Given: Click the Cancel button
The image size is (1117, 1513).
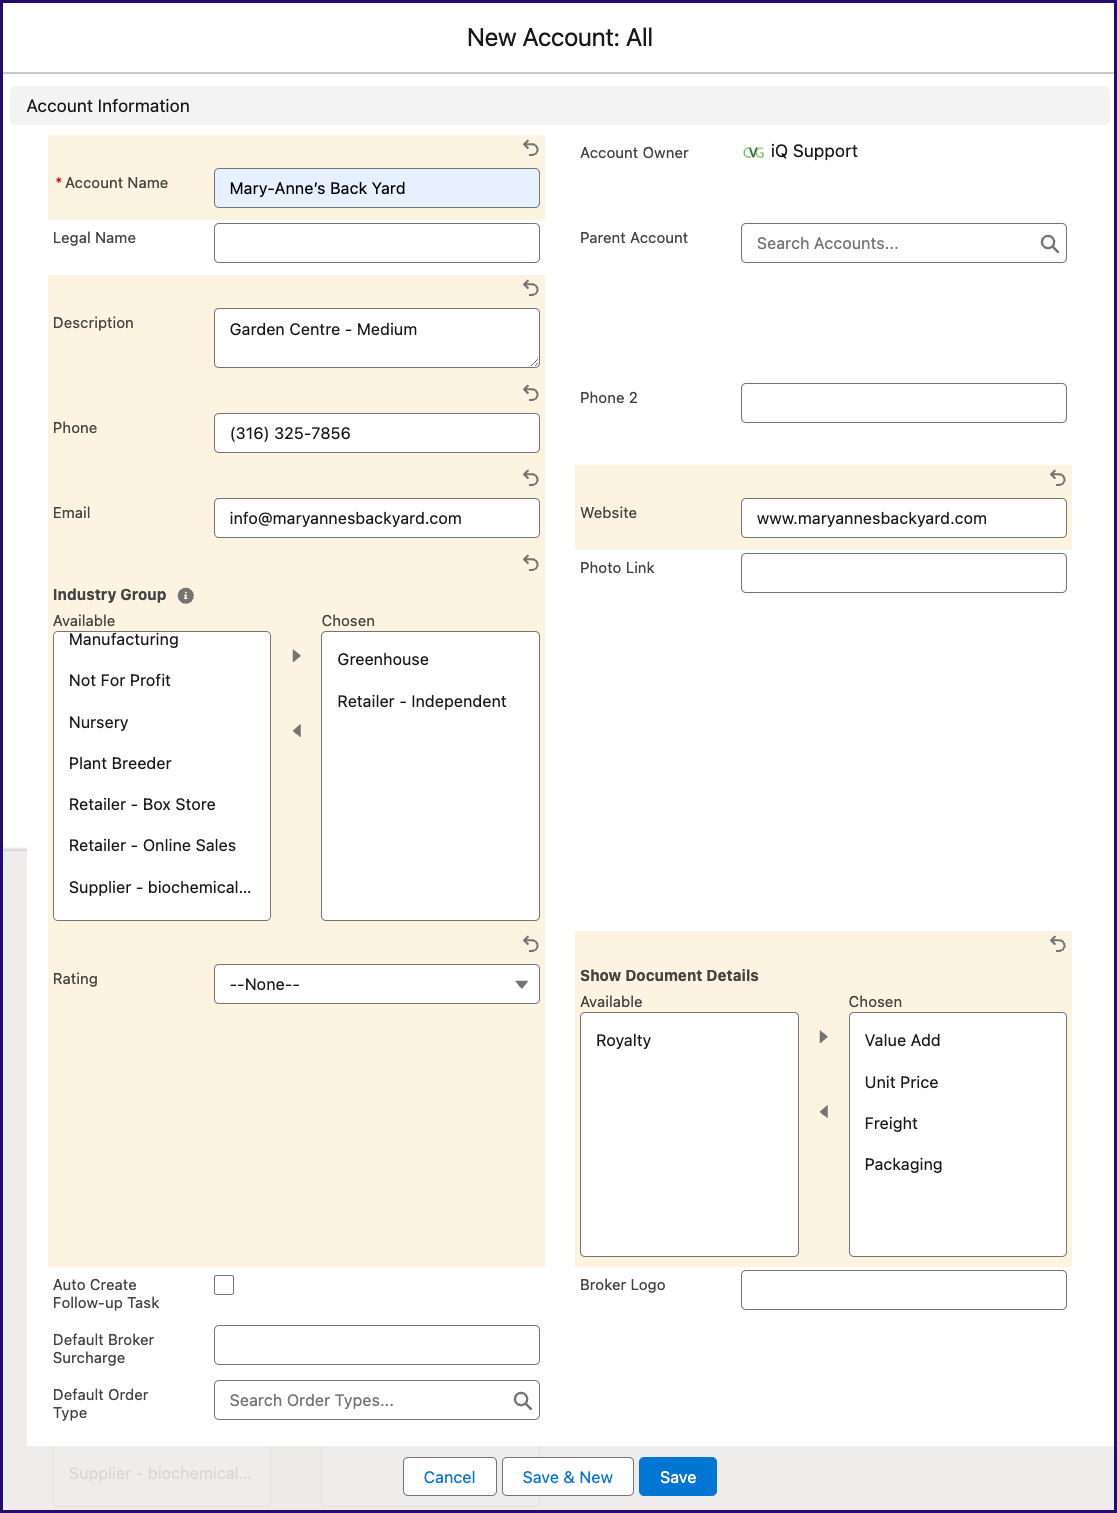Looking at the screenshot, I should (450, 1477).
